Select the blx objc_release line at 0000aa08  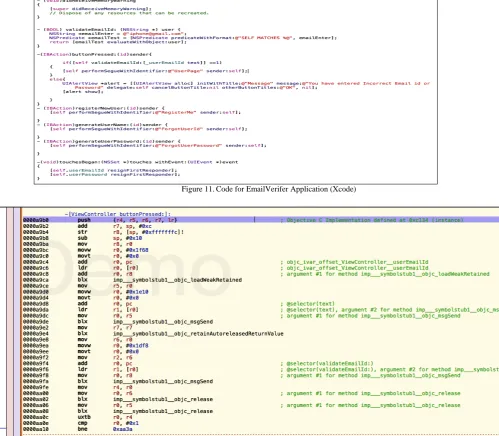[x=118, y=411]
